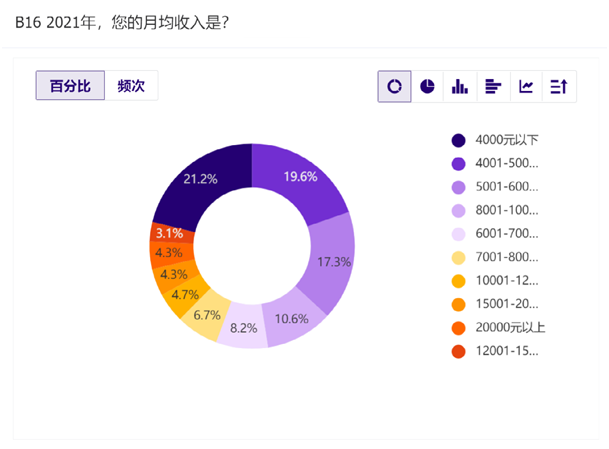Click the 17.3% donut segment
609x449 pixels.
(x=333, y=260)
